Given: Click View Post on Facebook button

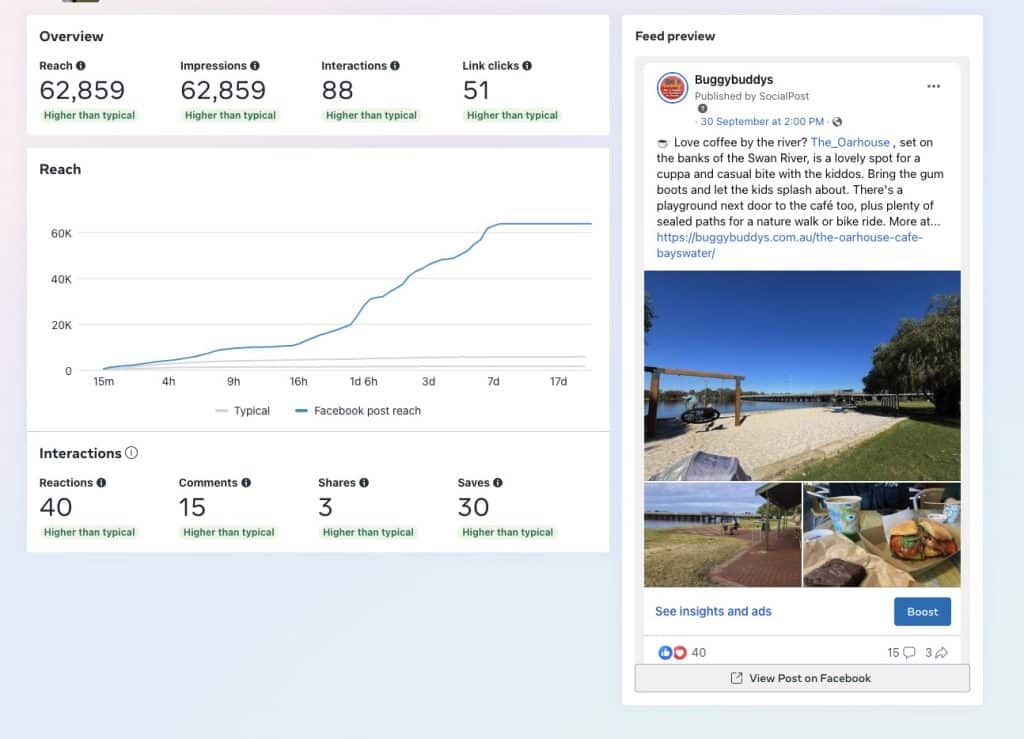Looking at the screenshot, I should coord(802,678).
